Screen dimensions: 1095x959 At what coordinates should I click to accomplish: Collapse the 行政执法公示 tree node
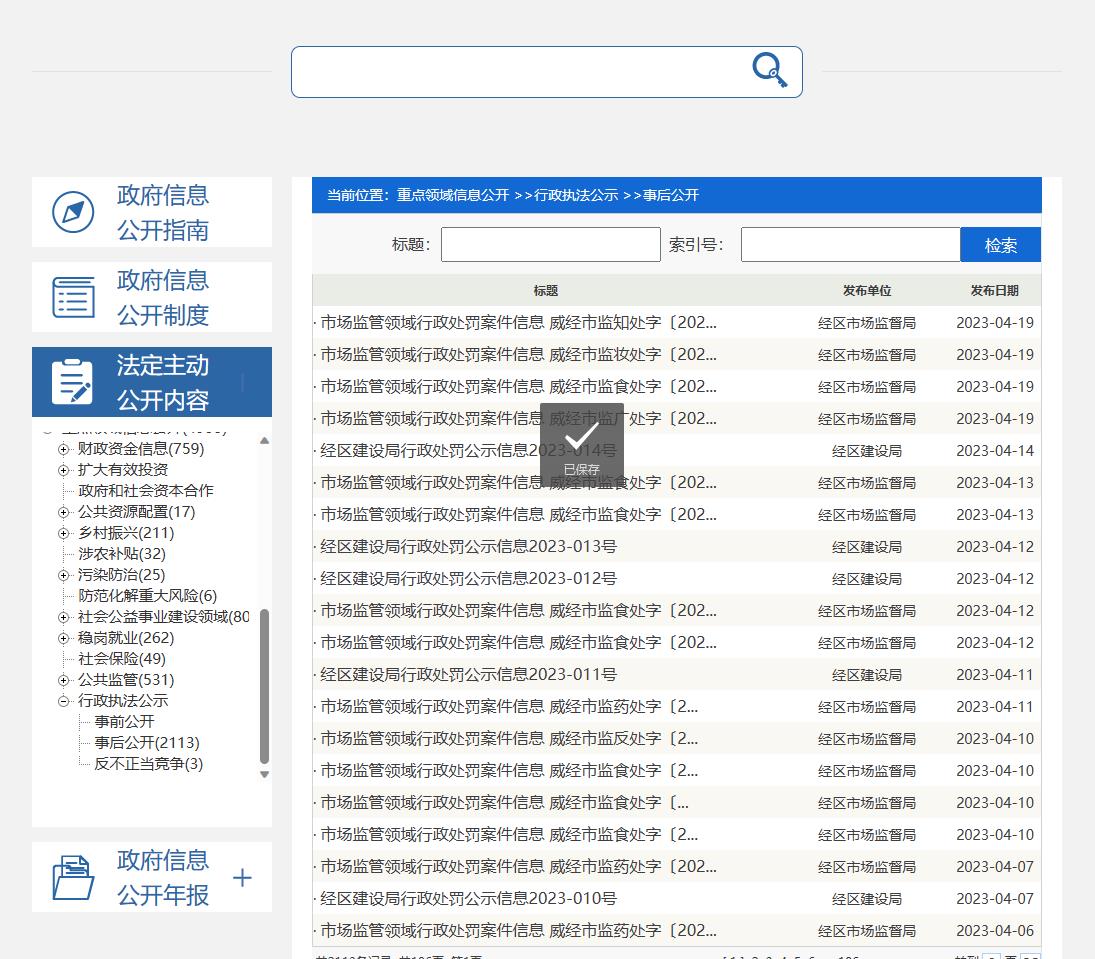[64, 701]
